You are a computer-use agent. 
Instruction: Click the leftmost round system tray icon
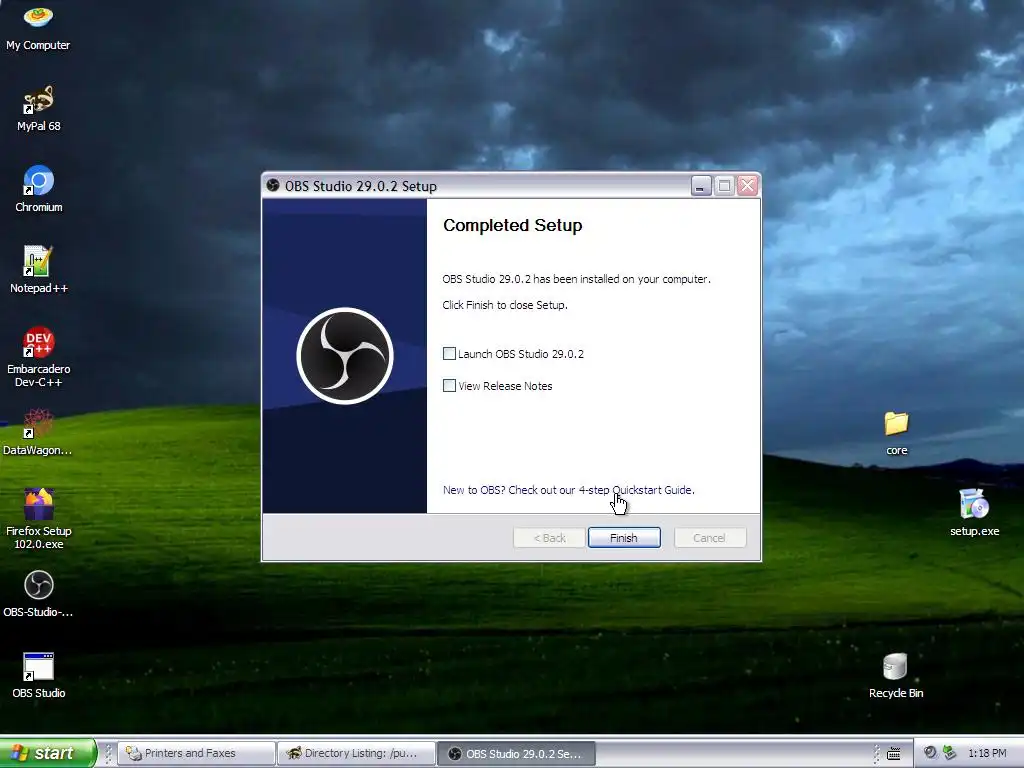(x=930, y=753)
